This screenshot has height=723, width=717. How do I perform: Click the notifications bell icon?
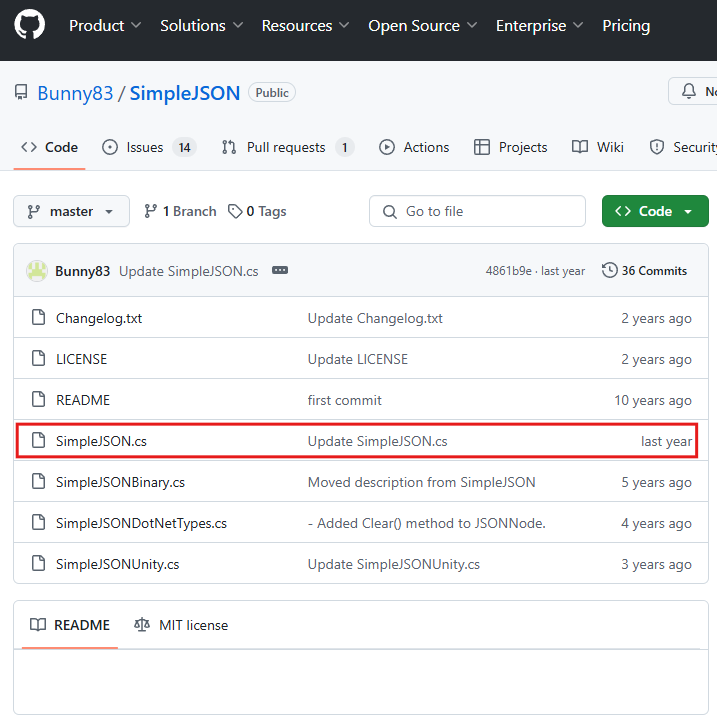tap(688, 91)
